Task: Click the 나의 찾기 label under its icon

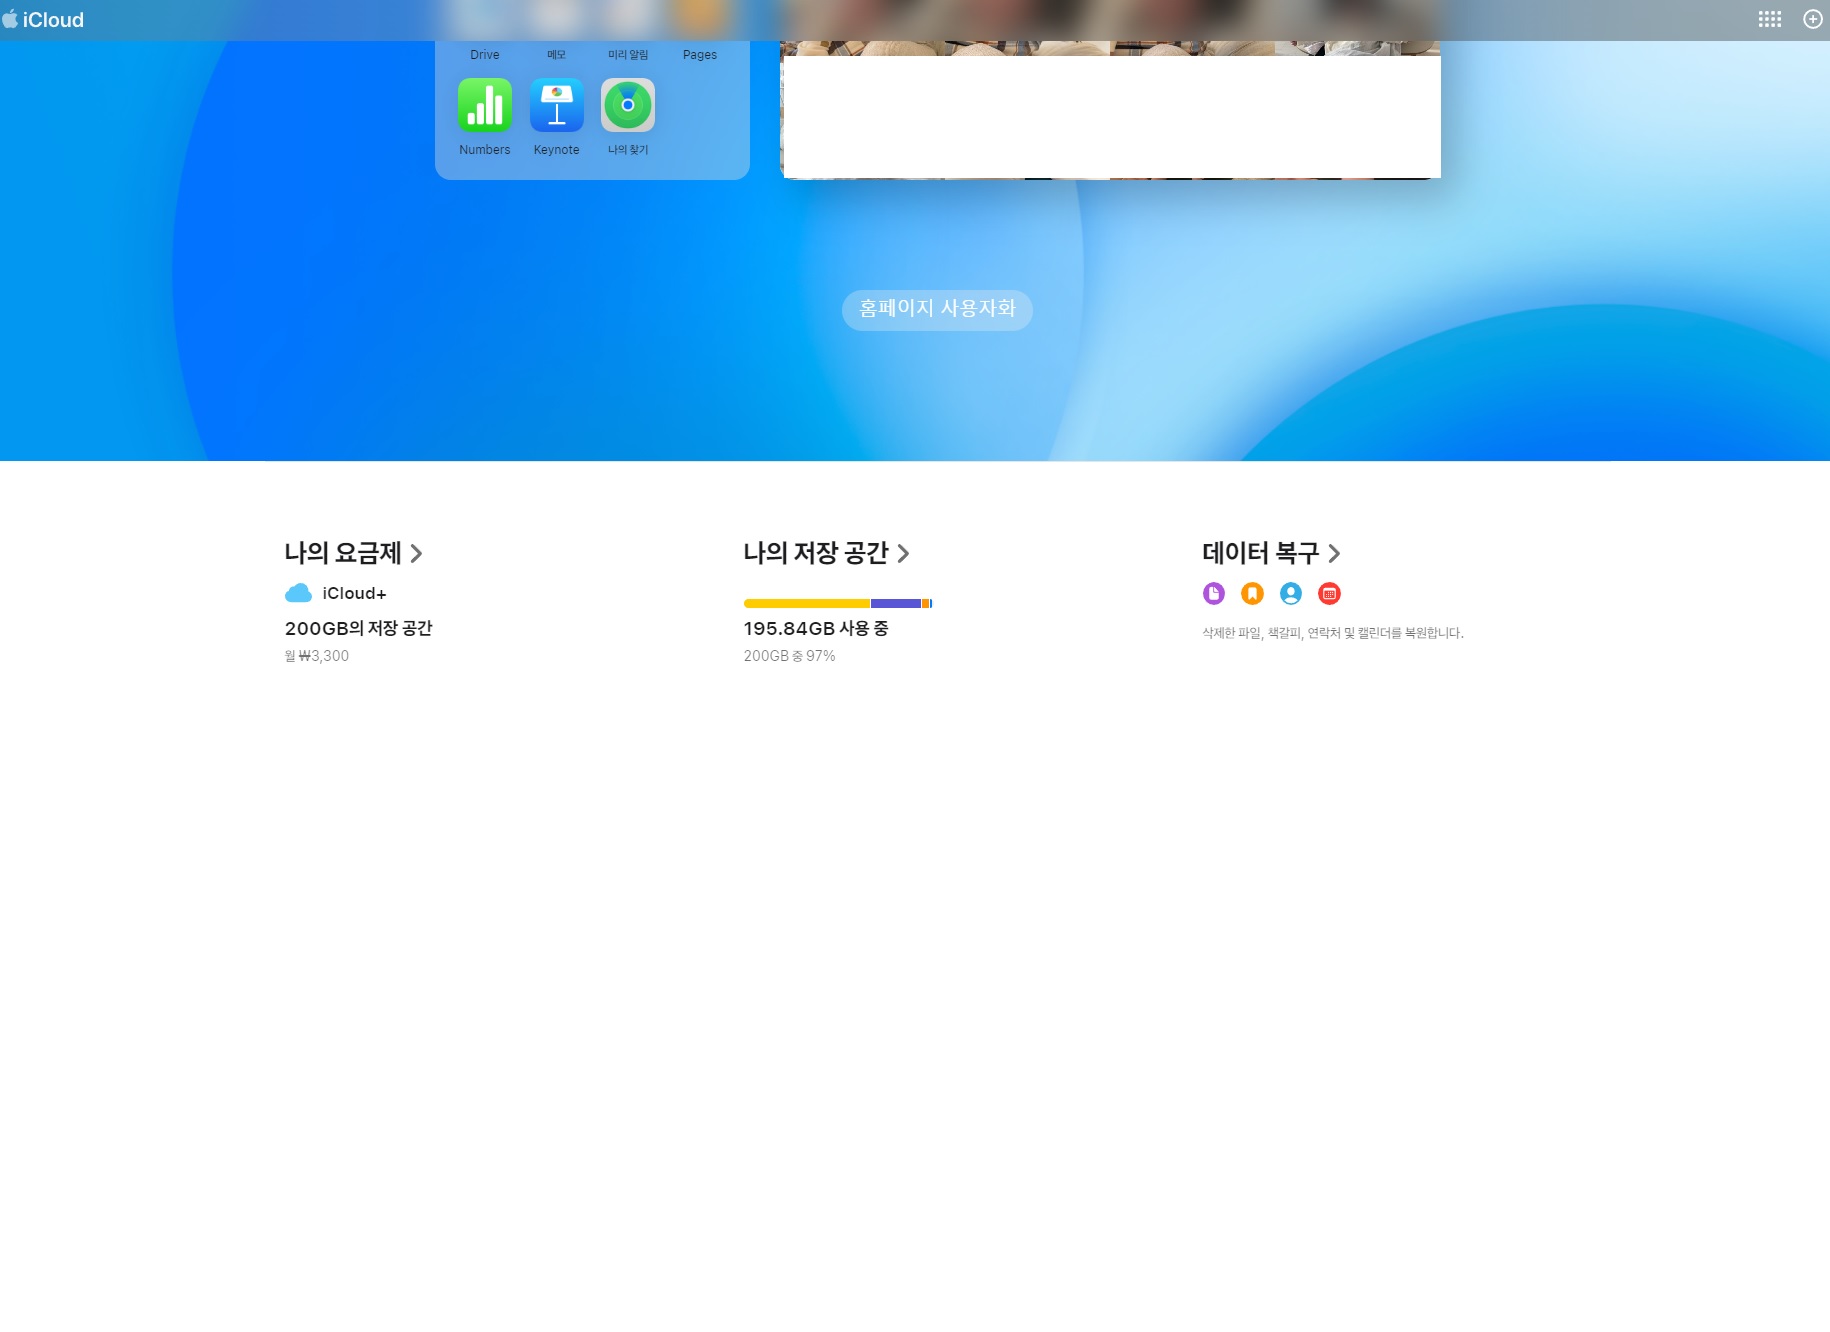Action: [628, 150]
